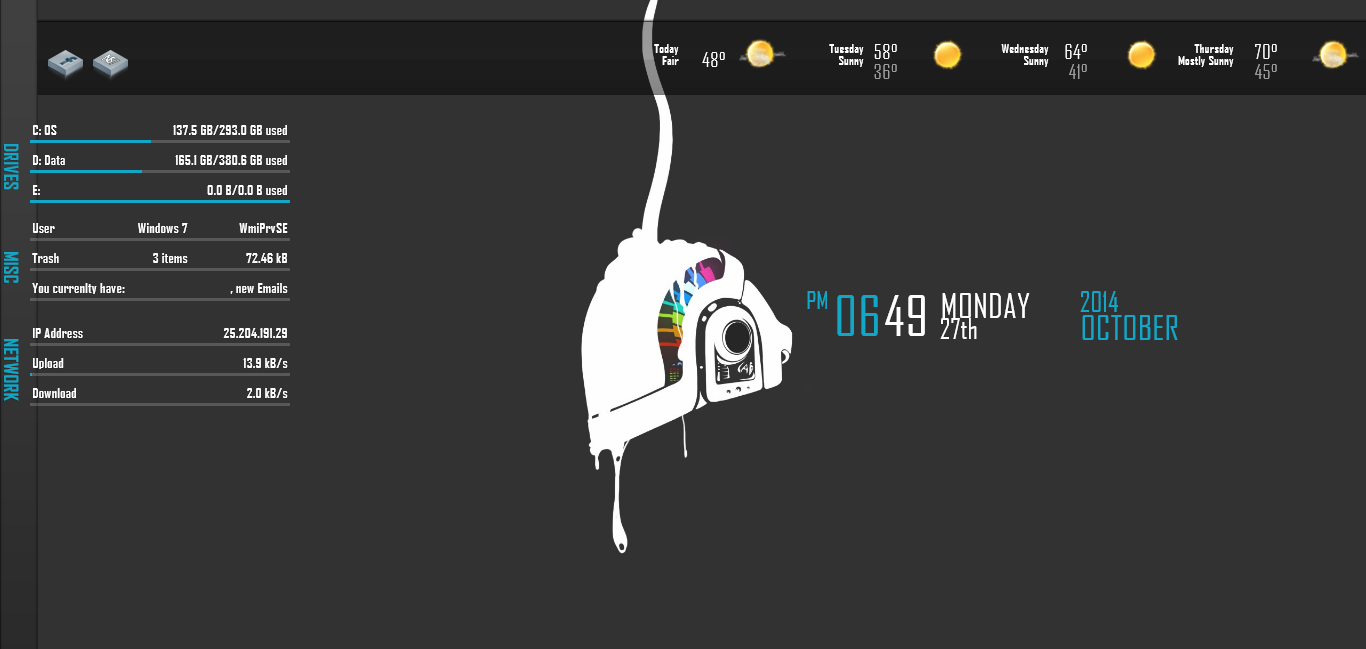Click the '72.46 kB' trash size

(267, 258)
